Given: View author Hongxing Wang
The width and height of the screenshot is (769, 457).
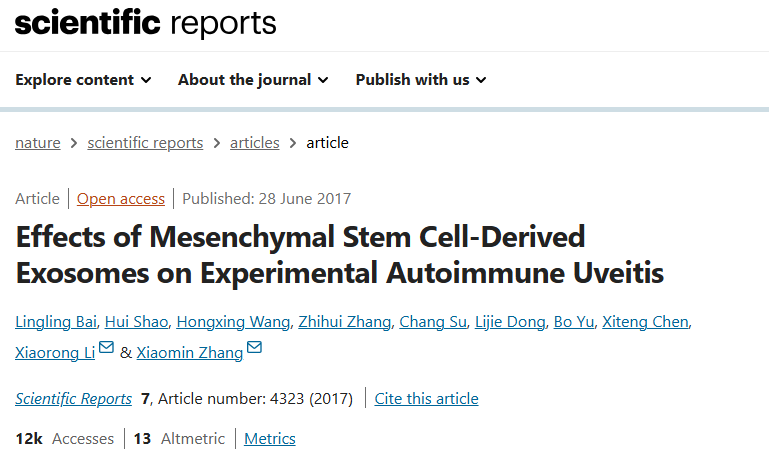Looking at the screenshot, I should tap(236, 321).
